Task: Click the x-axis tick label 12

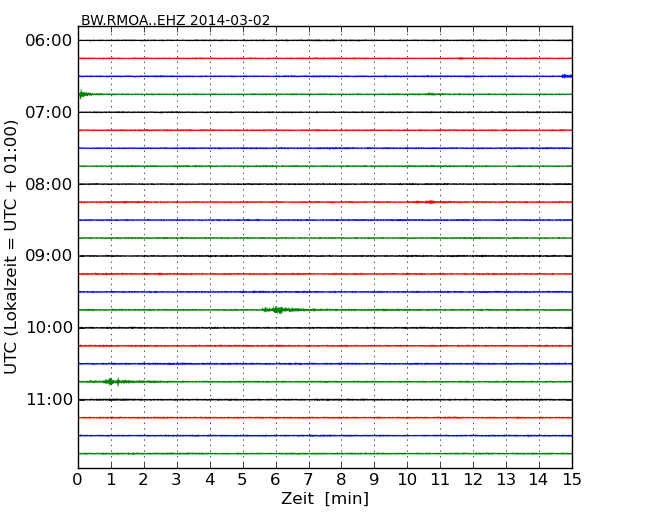Action: (x=473, y=480)
